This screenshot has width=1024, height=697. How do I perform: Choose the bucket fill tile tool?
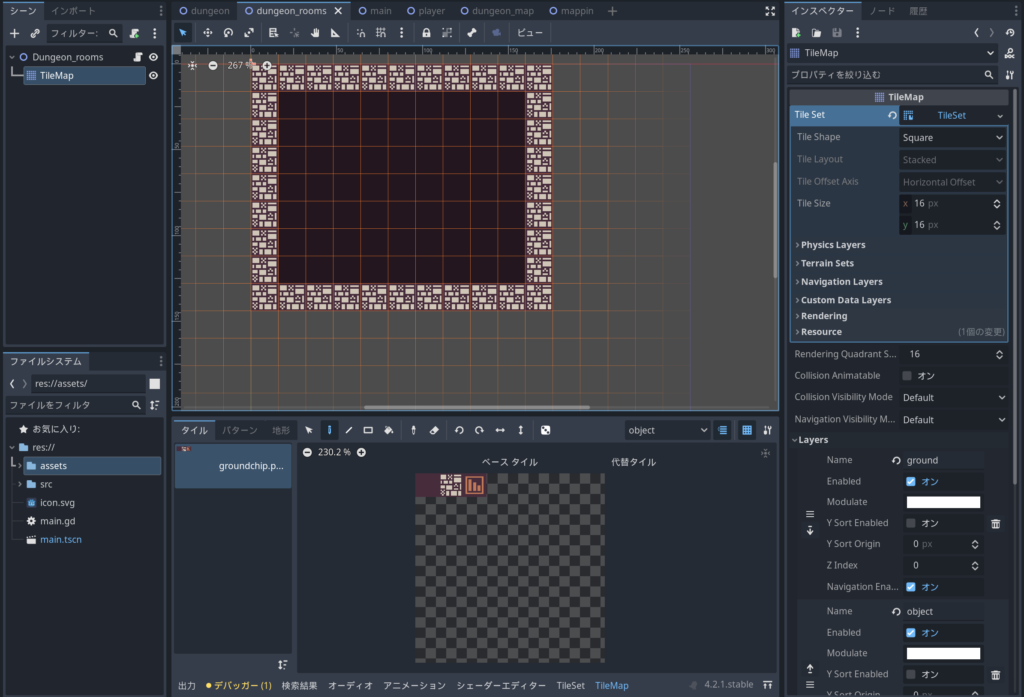pos(388,430)
